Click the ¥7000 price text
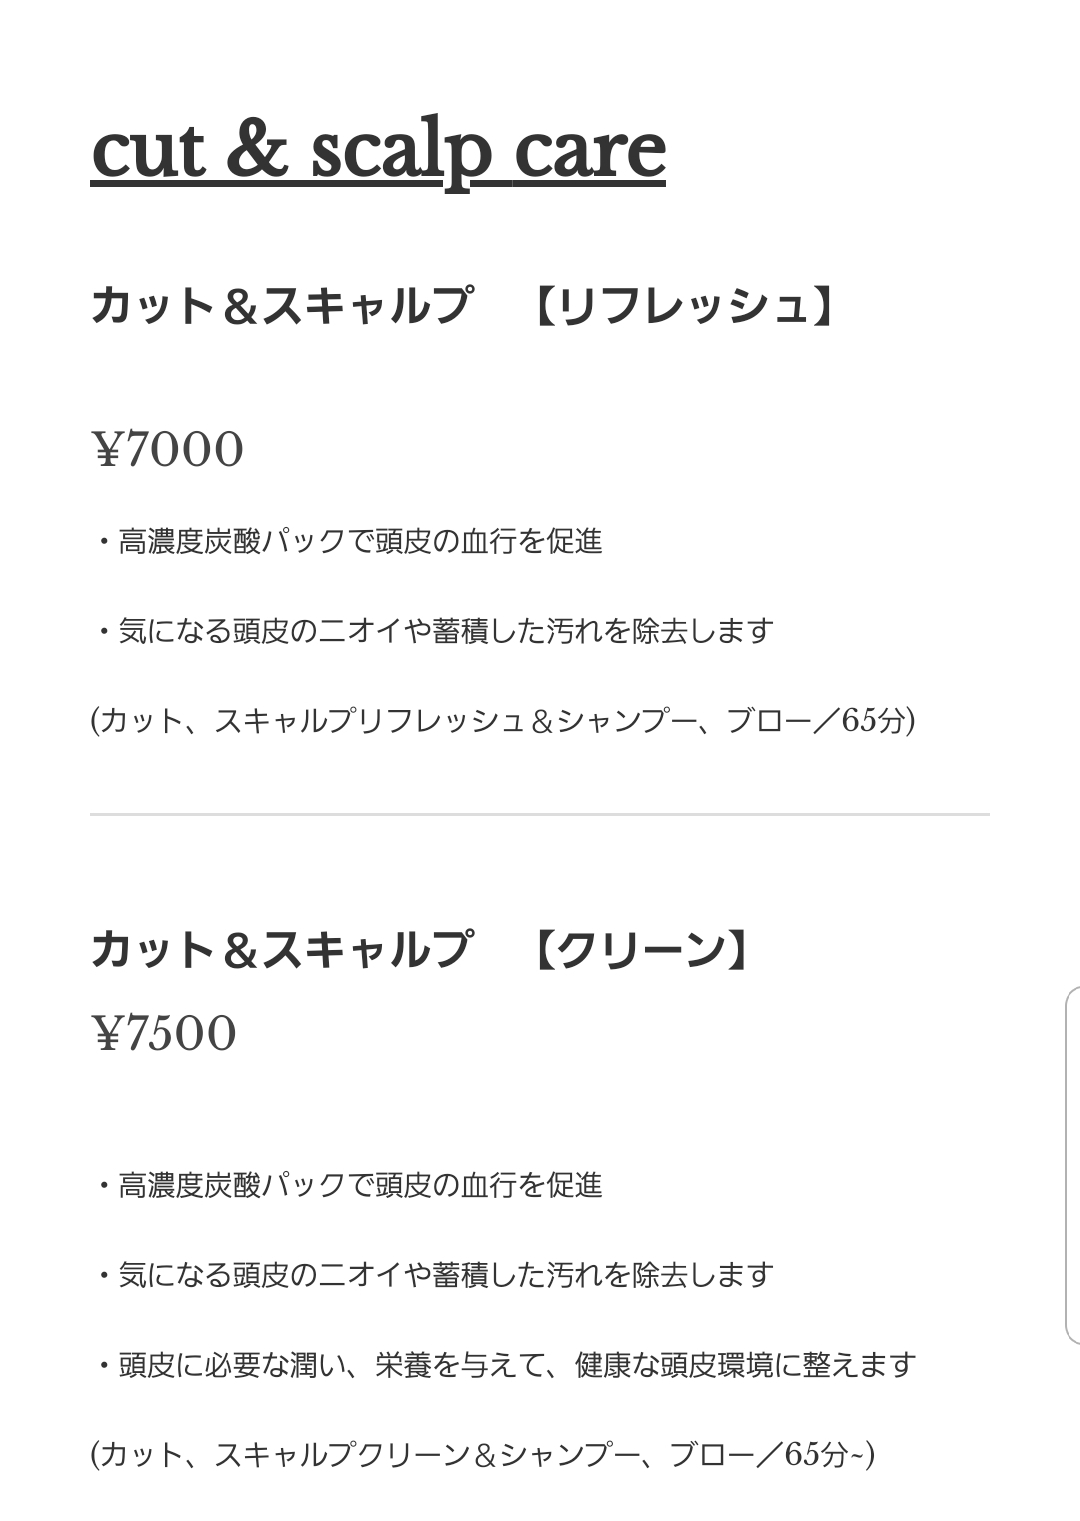 168,449
